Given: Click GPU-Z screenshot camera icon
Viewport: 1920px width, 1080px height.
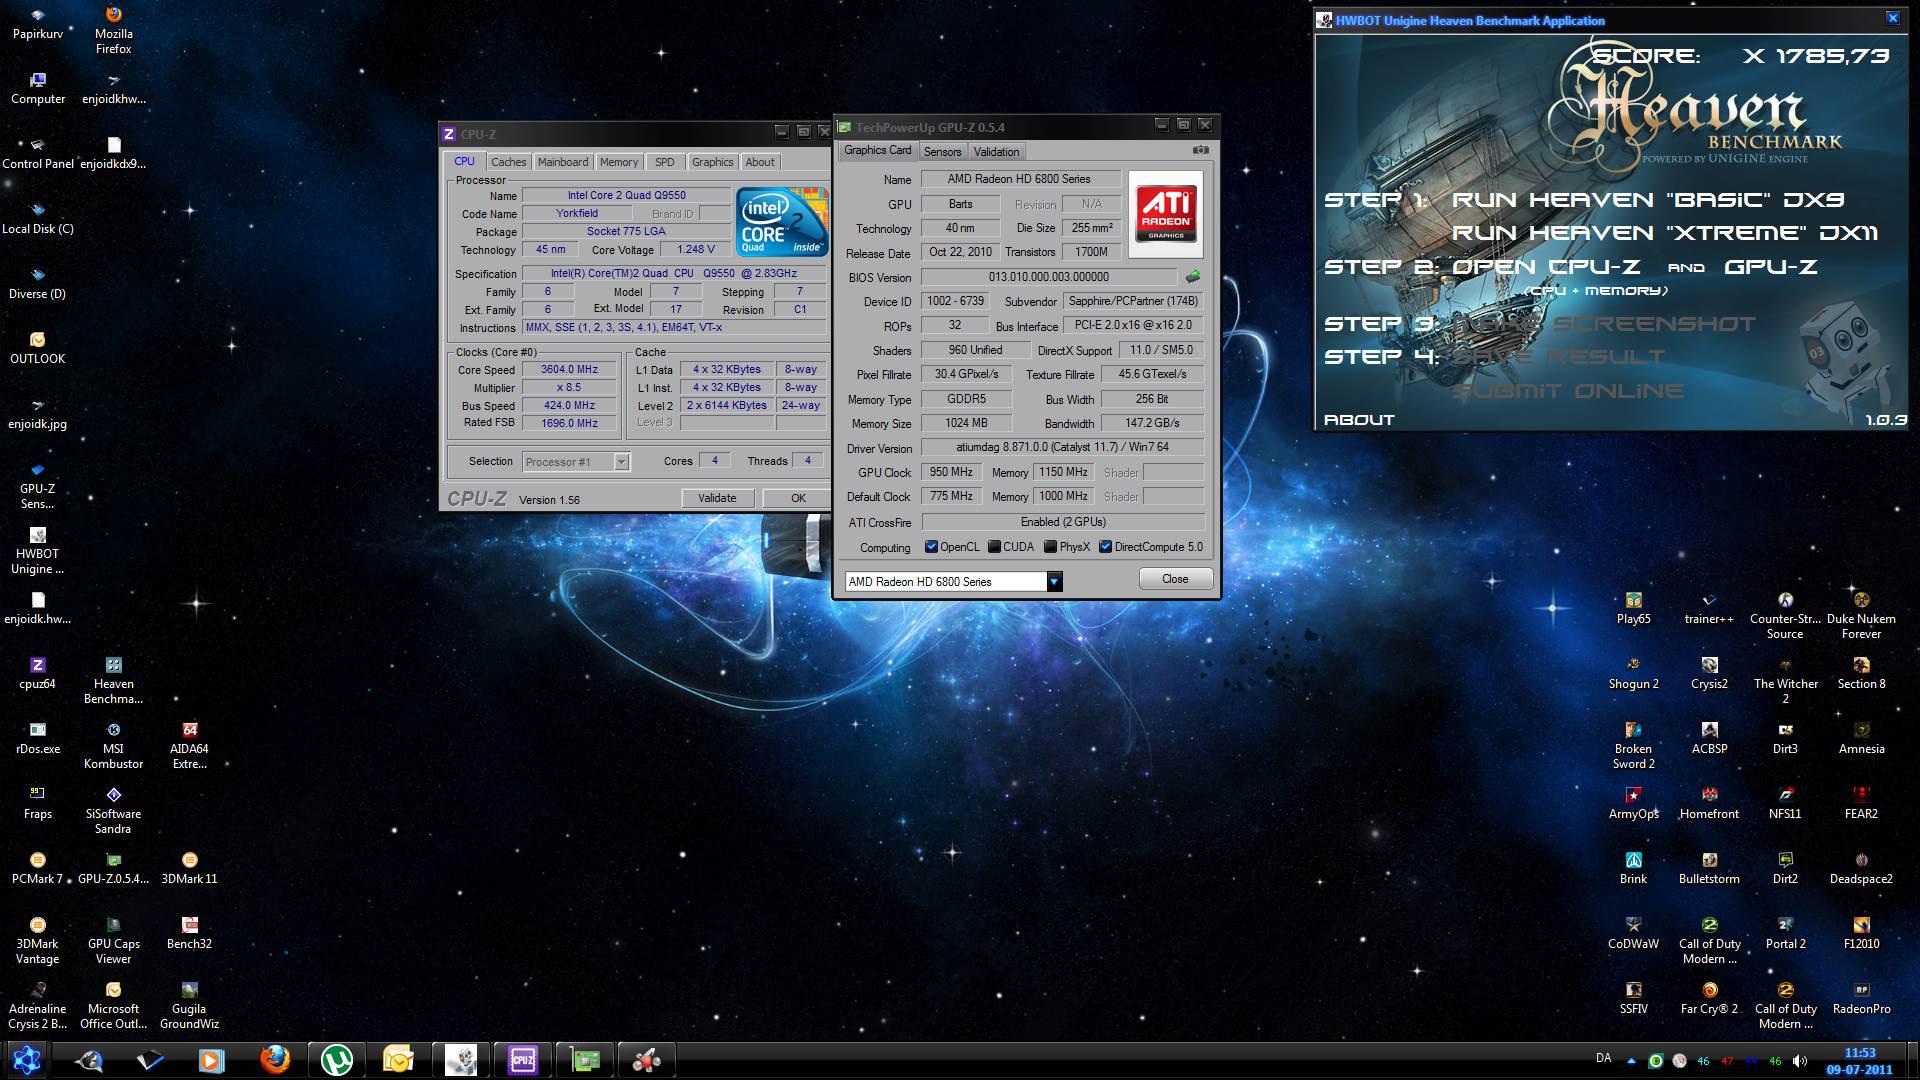Looking at the screenshot, I should coord(1201,150).
